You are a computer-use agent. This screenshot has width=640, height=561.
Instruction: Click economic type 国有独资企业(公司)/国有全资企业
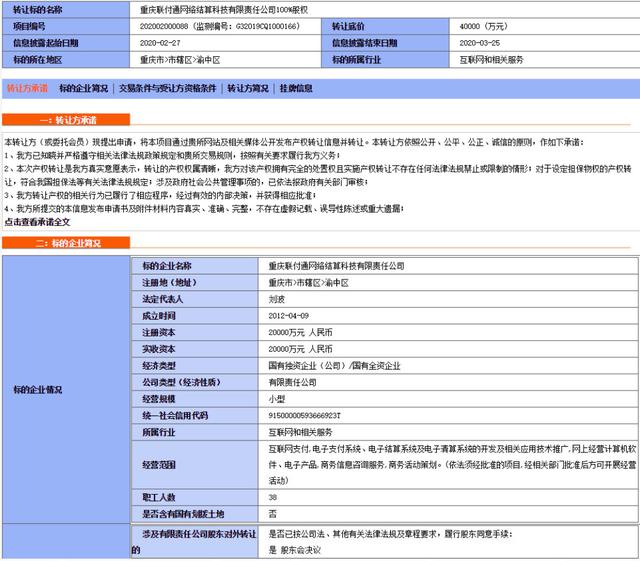point(334,366)
